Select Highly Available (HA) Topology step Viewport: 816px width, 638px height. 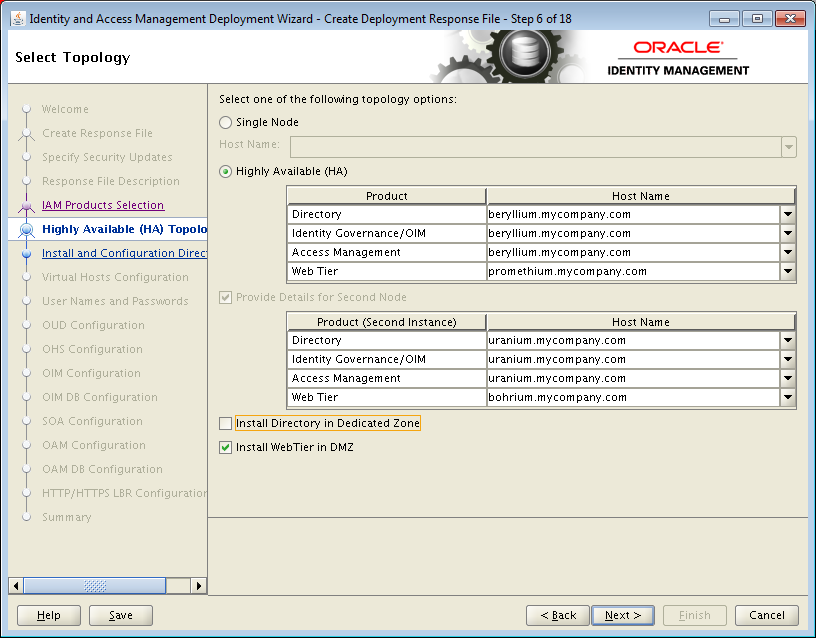[x=124, y=229]
